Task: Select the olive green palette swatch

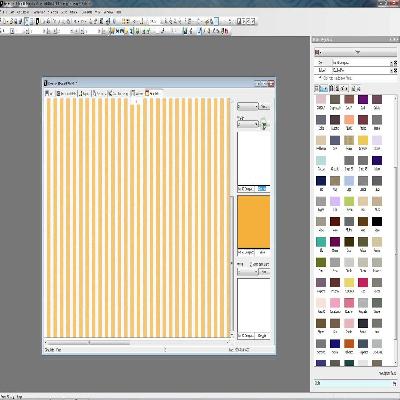Action: (x=321, y=262)
